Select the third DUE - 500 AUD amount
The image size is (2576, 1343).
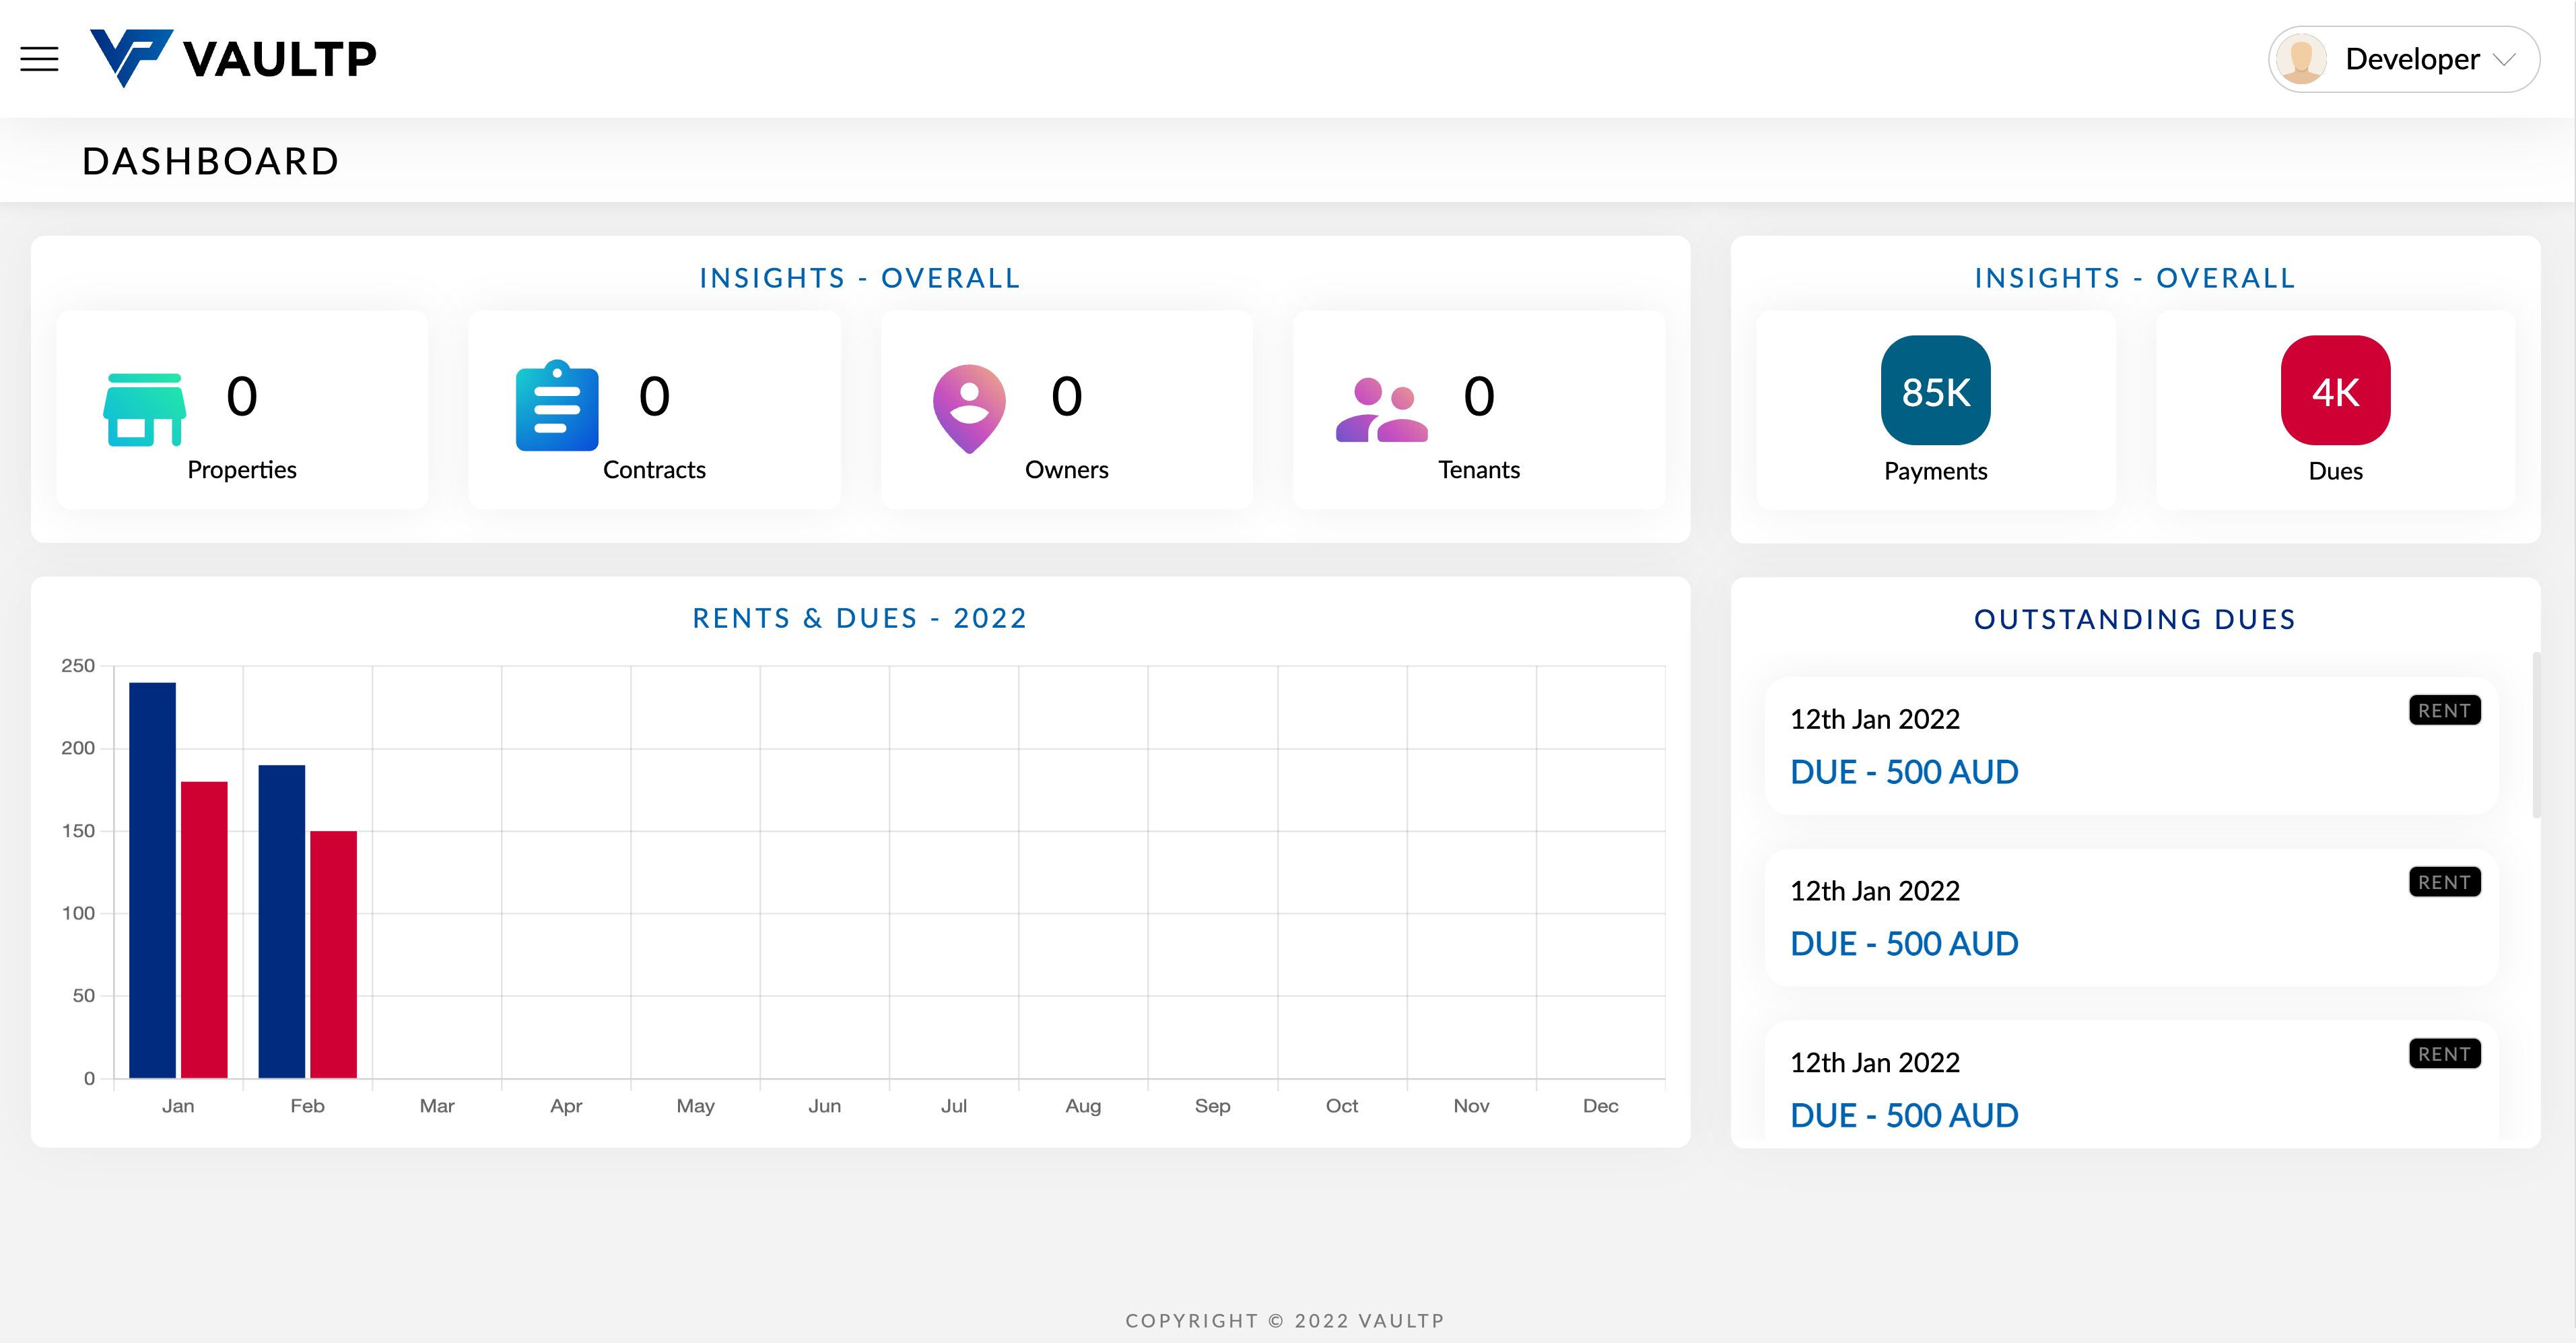(x=1904, y=1116)
